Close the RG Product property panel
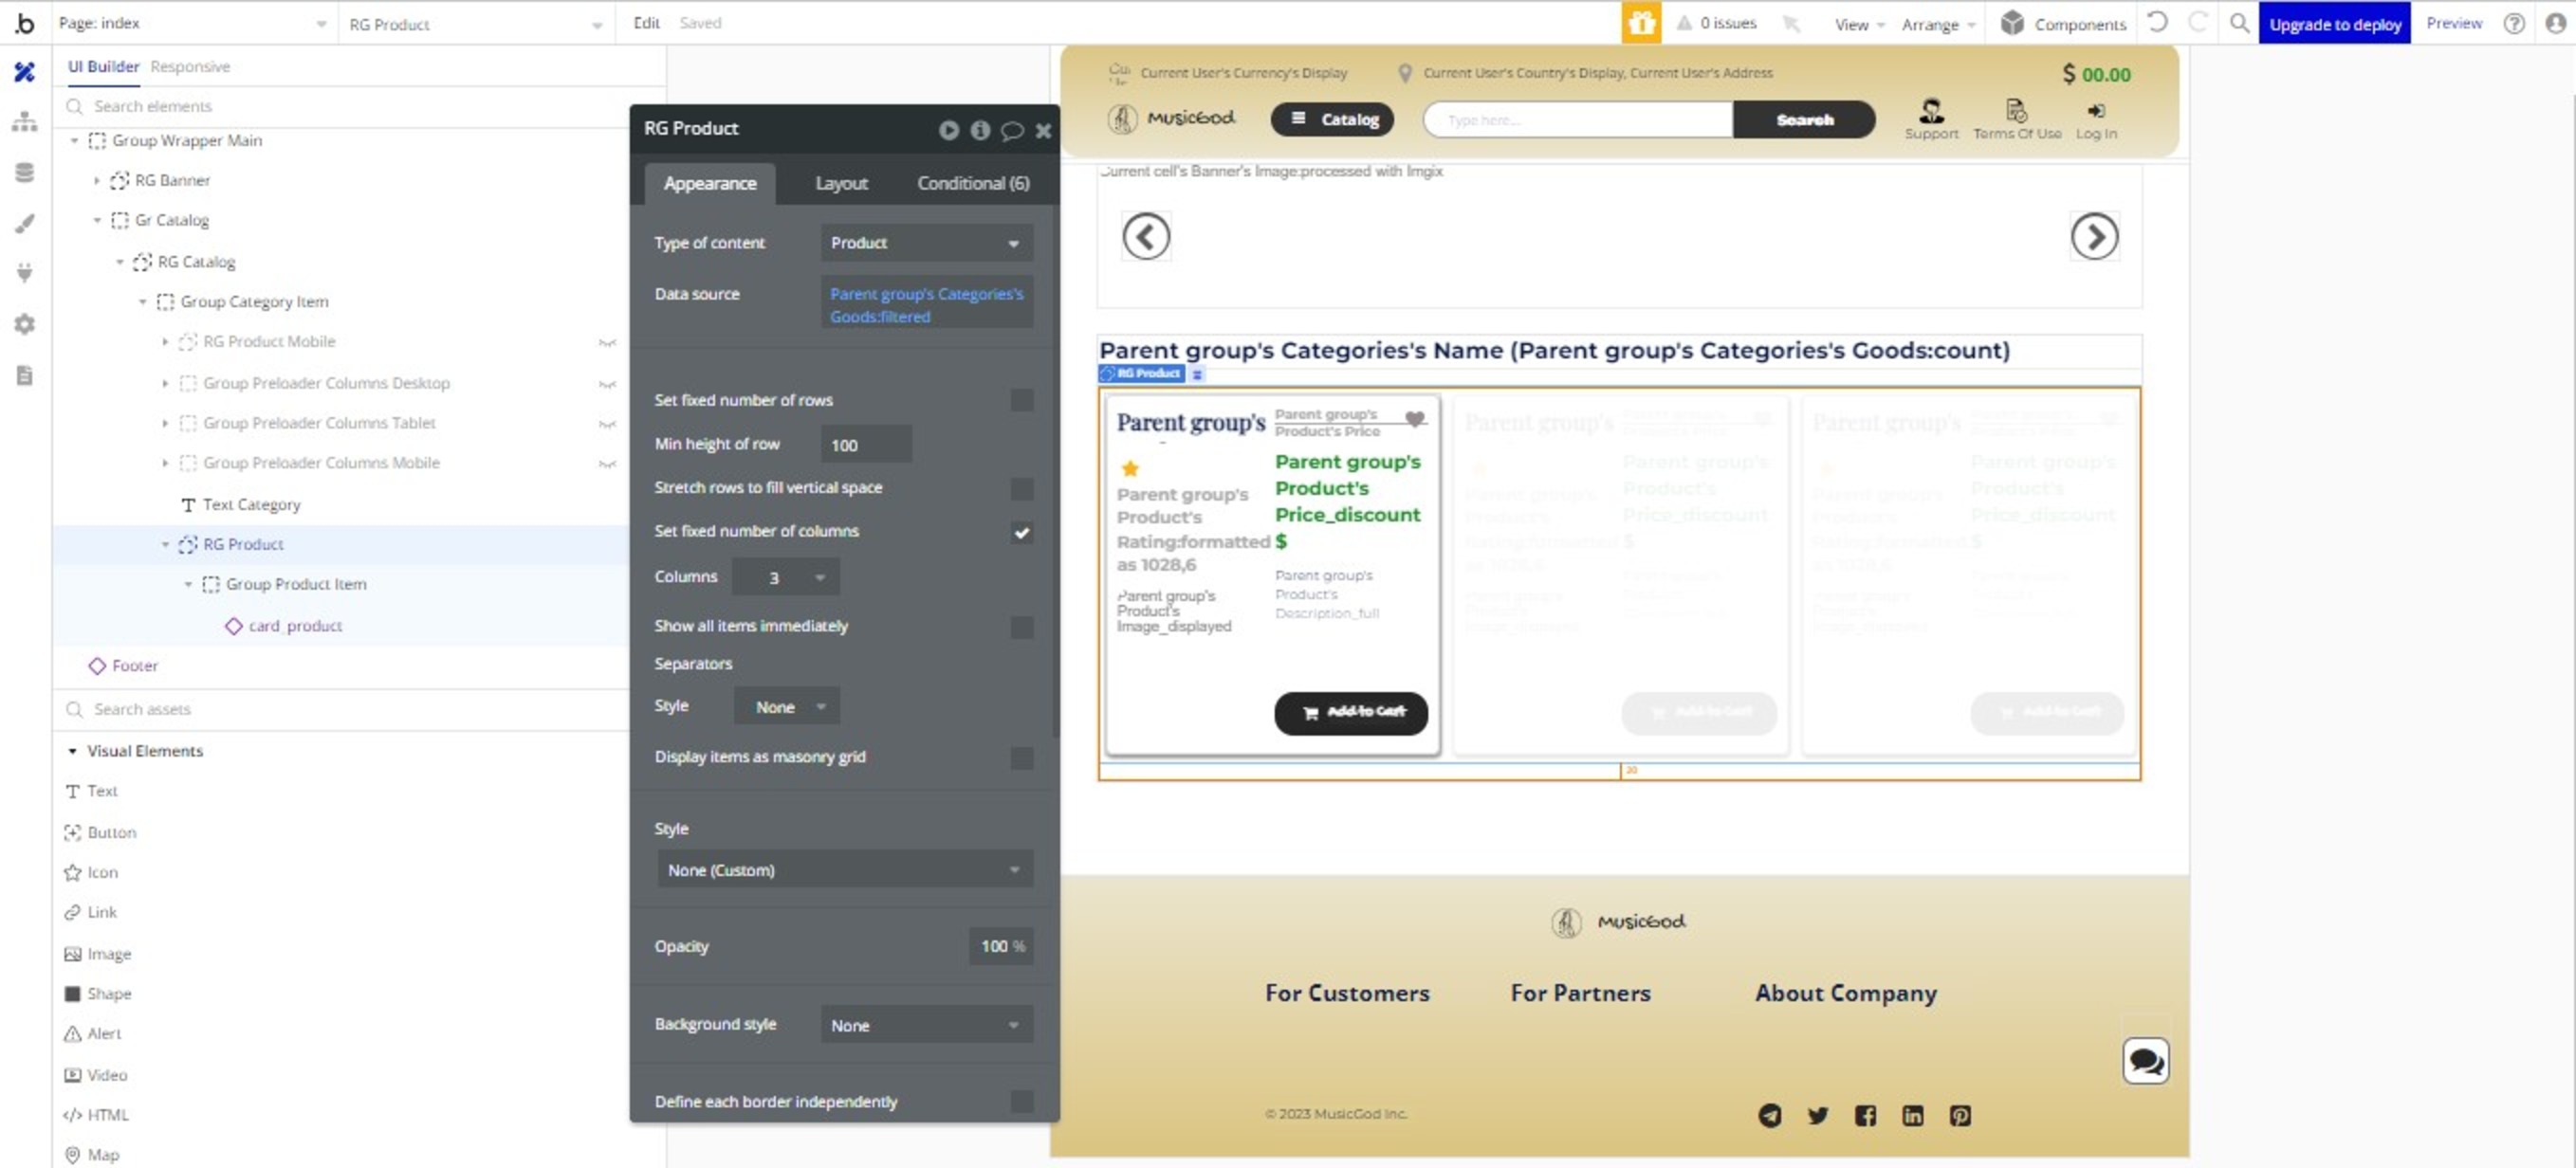 point(1043,130)
